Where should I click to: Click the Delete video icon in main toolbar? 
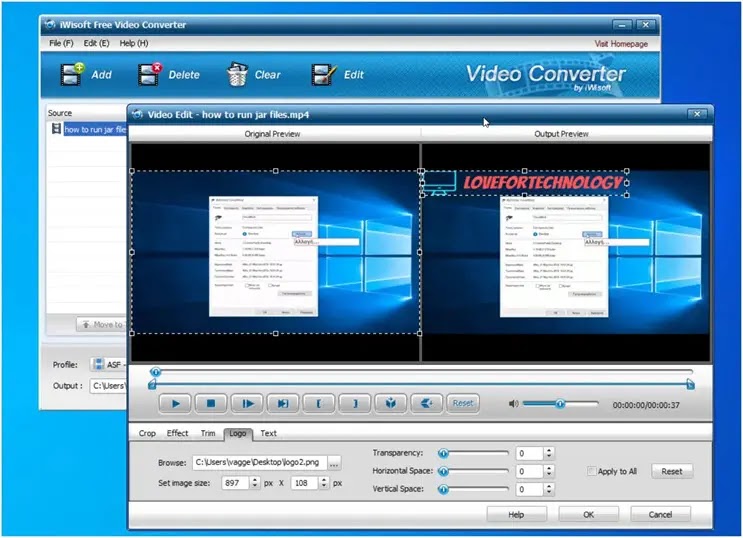pos(150,74)
